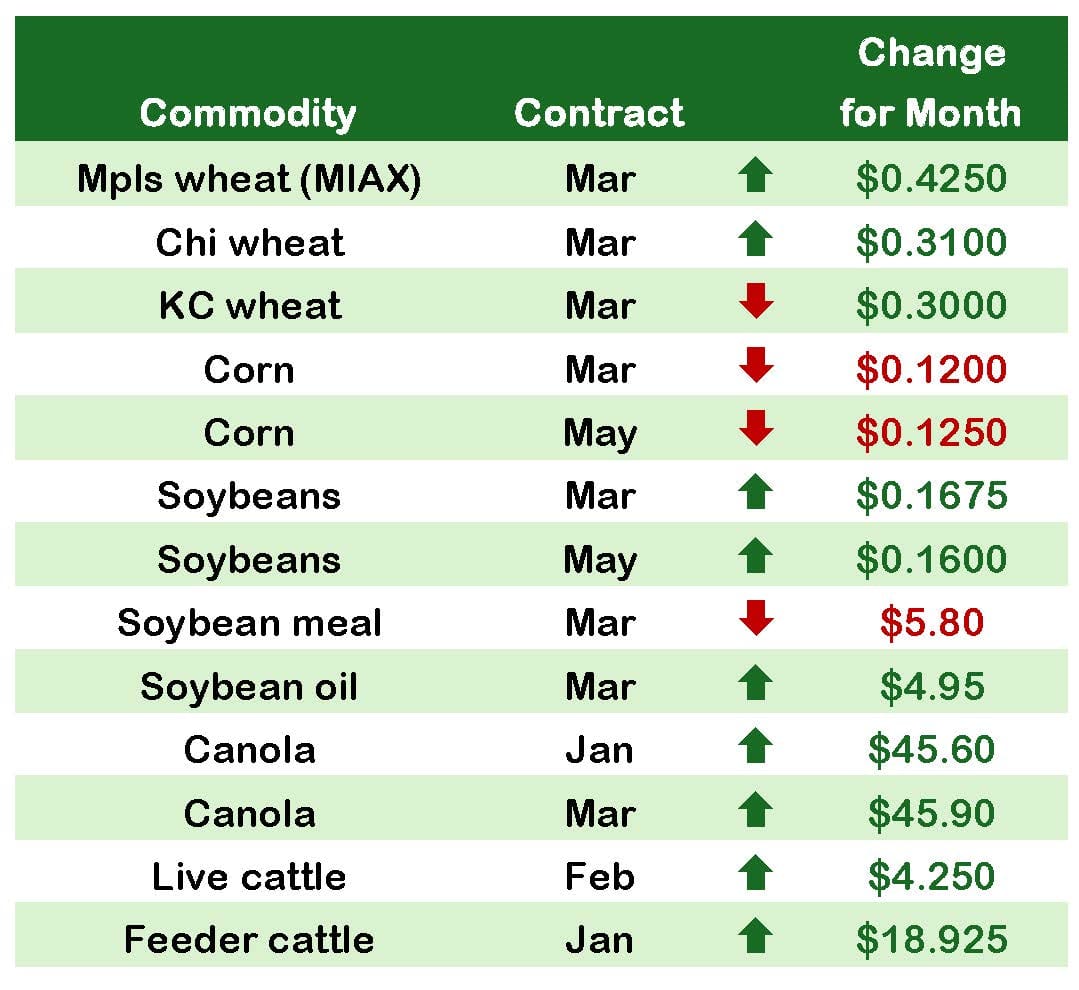The image size is (1079, 990).
Task: Click the red $5.80 Soybean meal value
Action: (x=931, y=623)
